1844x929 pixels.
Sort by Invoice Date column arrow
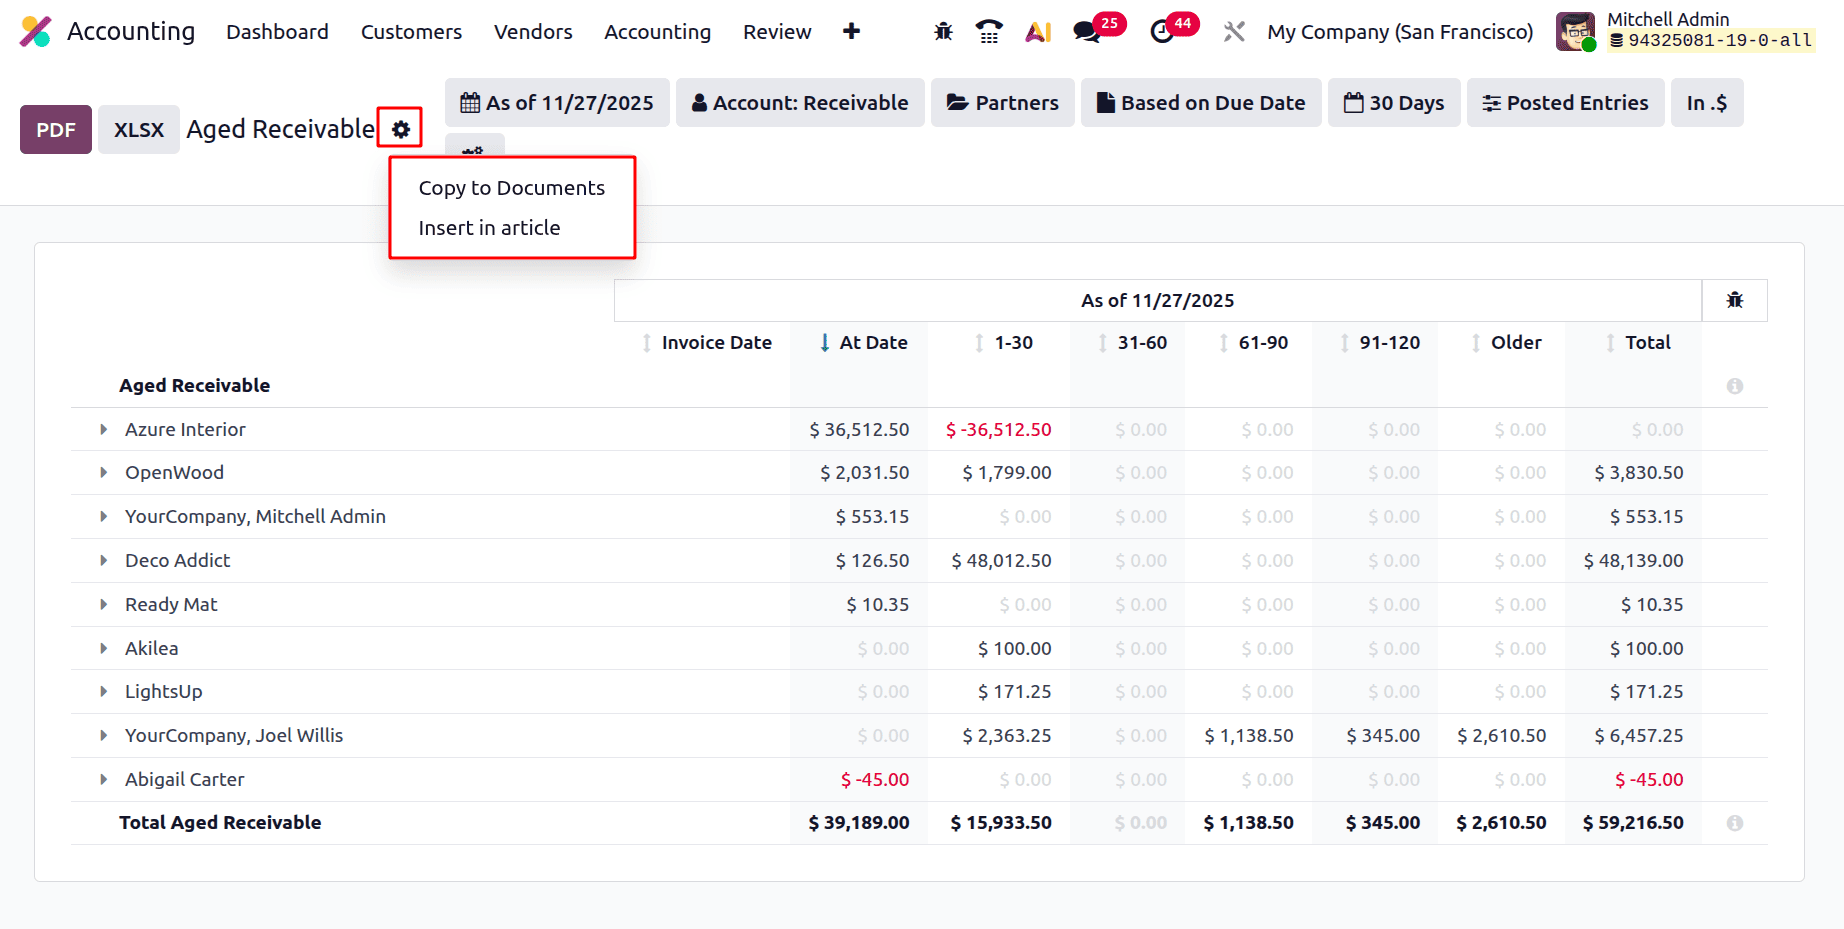(647, 343)
